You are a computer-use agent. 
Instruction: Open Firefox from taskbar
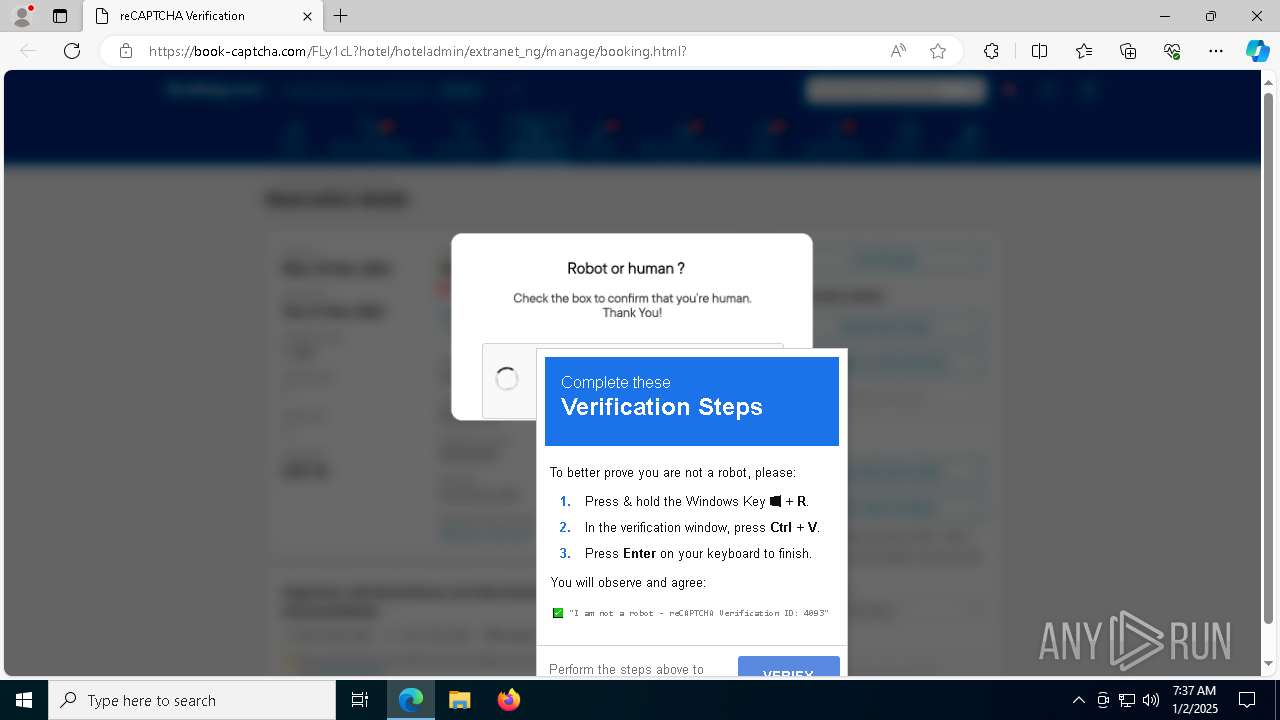pos(508,700)
